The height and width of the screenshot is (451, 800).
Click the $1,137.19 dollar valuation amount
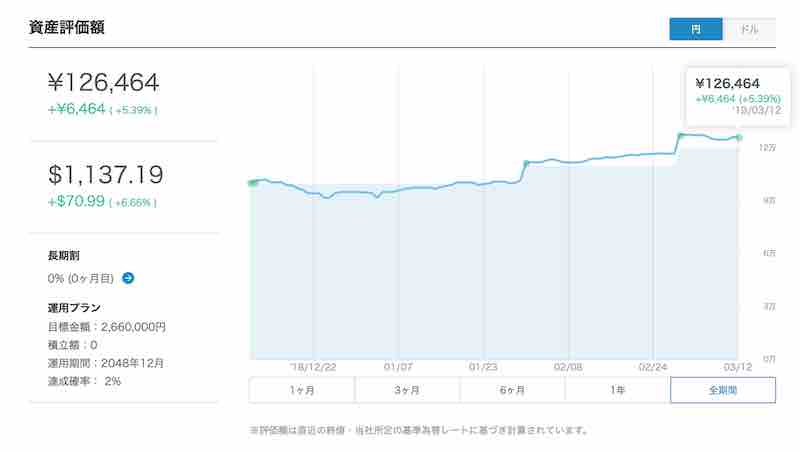click(105, 176)
